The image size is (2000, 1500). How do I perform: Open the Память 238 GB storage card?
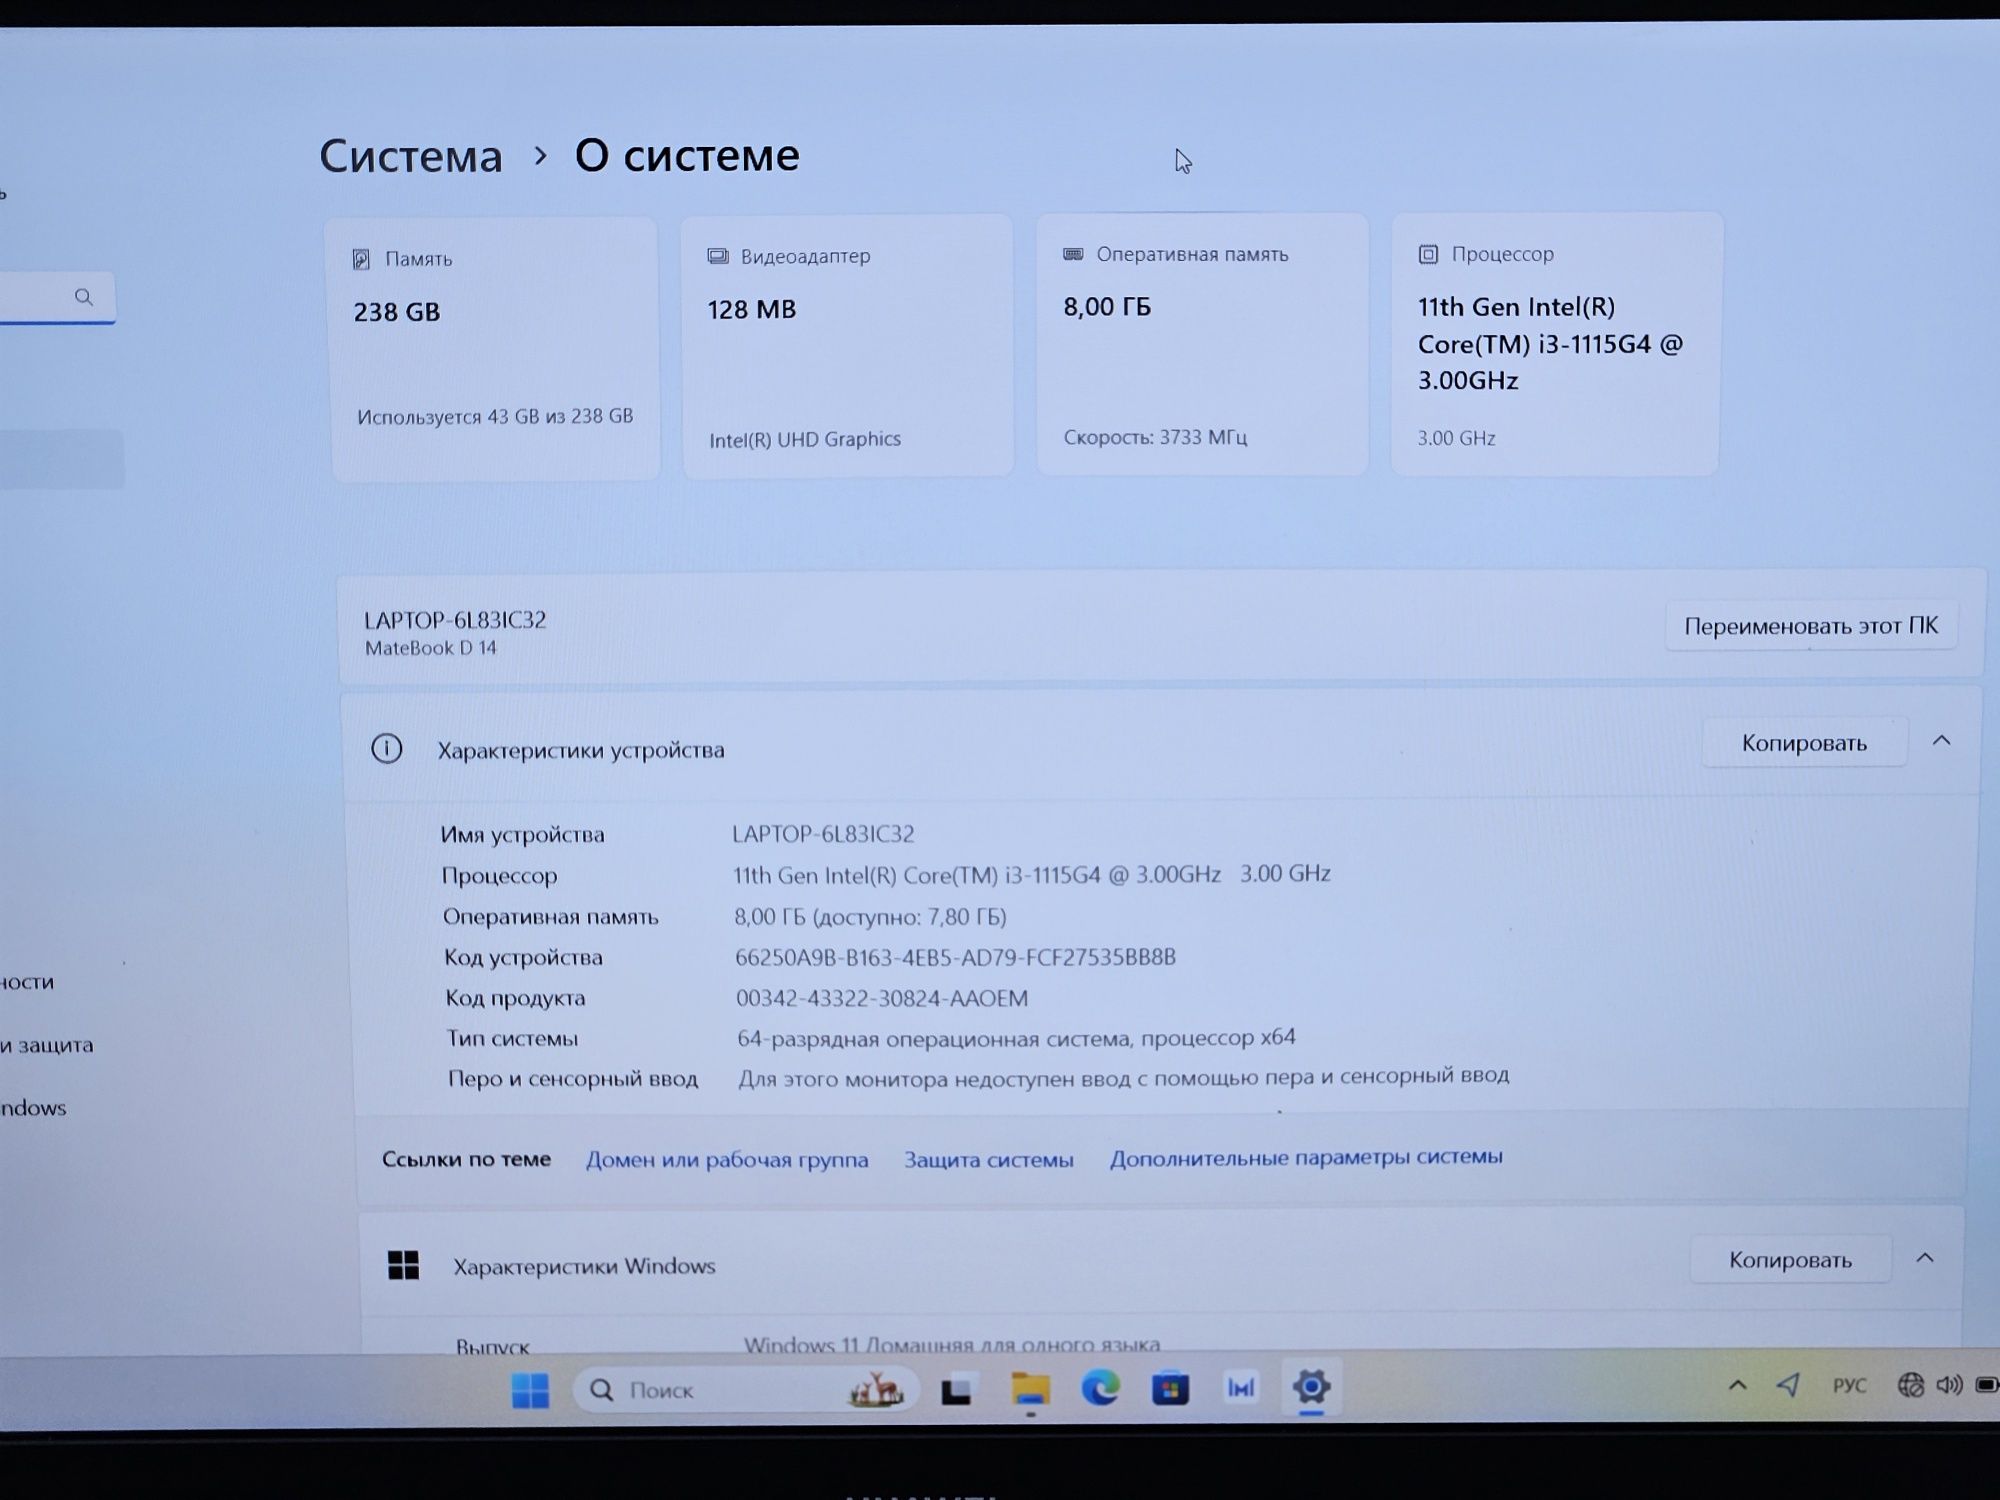494,348
